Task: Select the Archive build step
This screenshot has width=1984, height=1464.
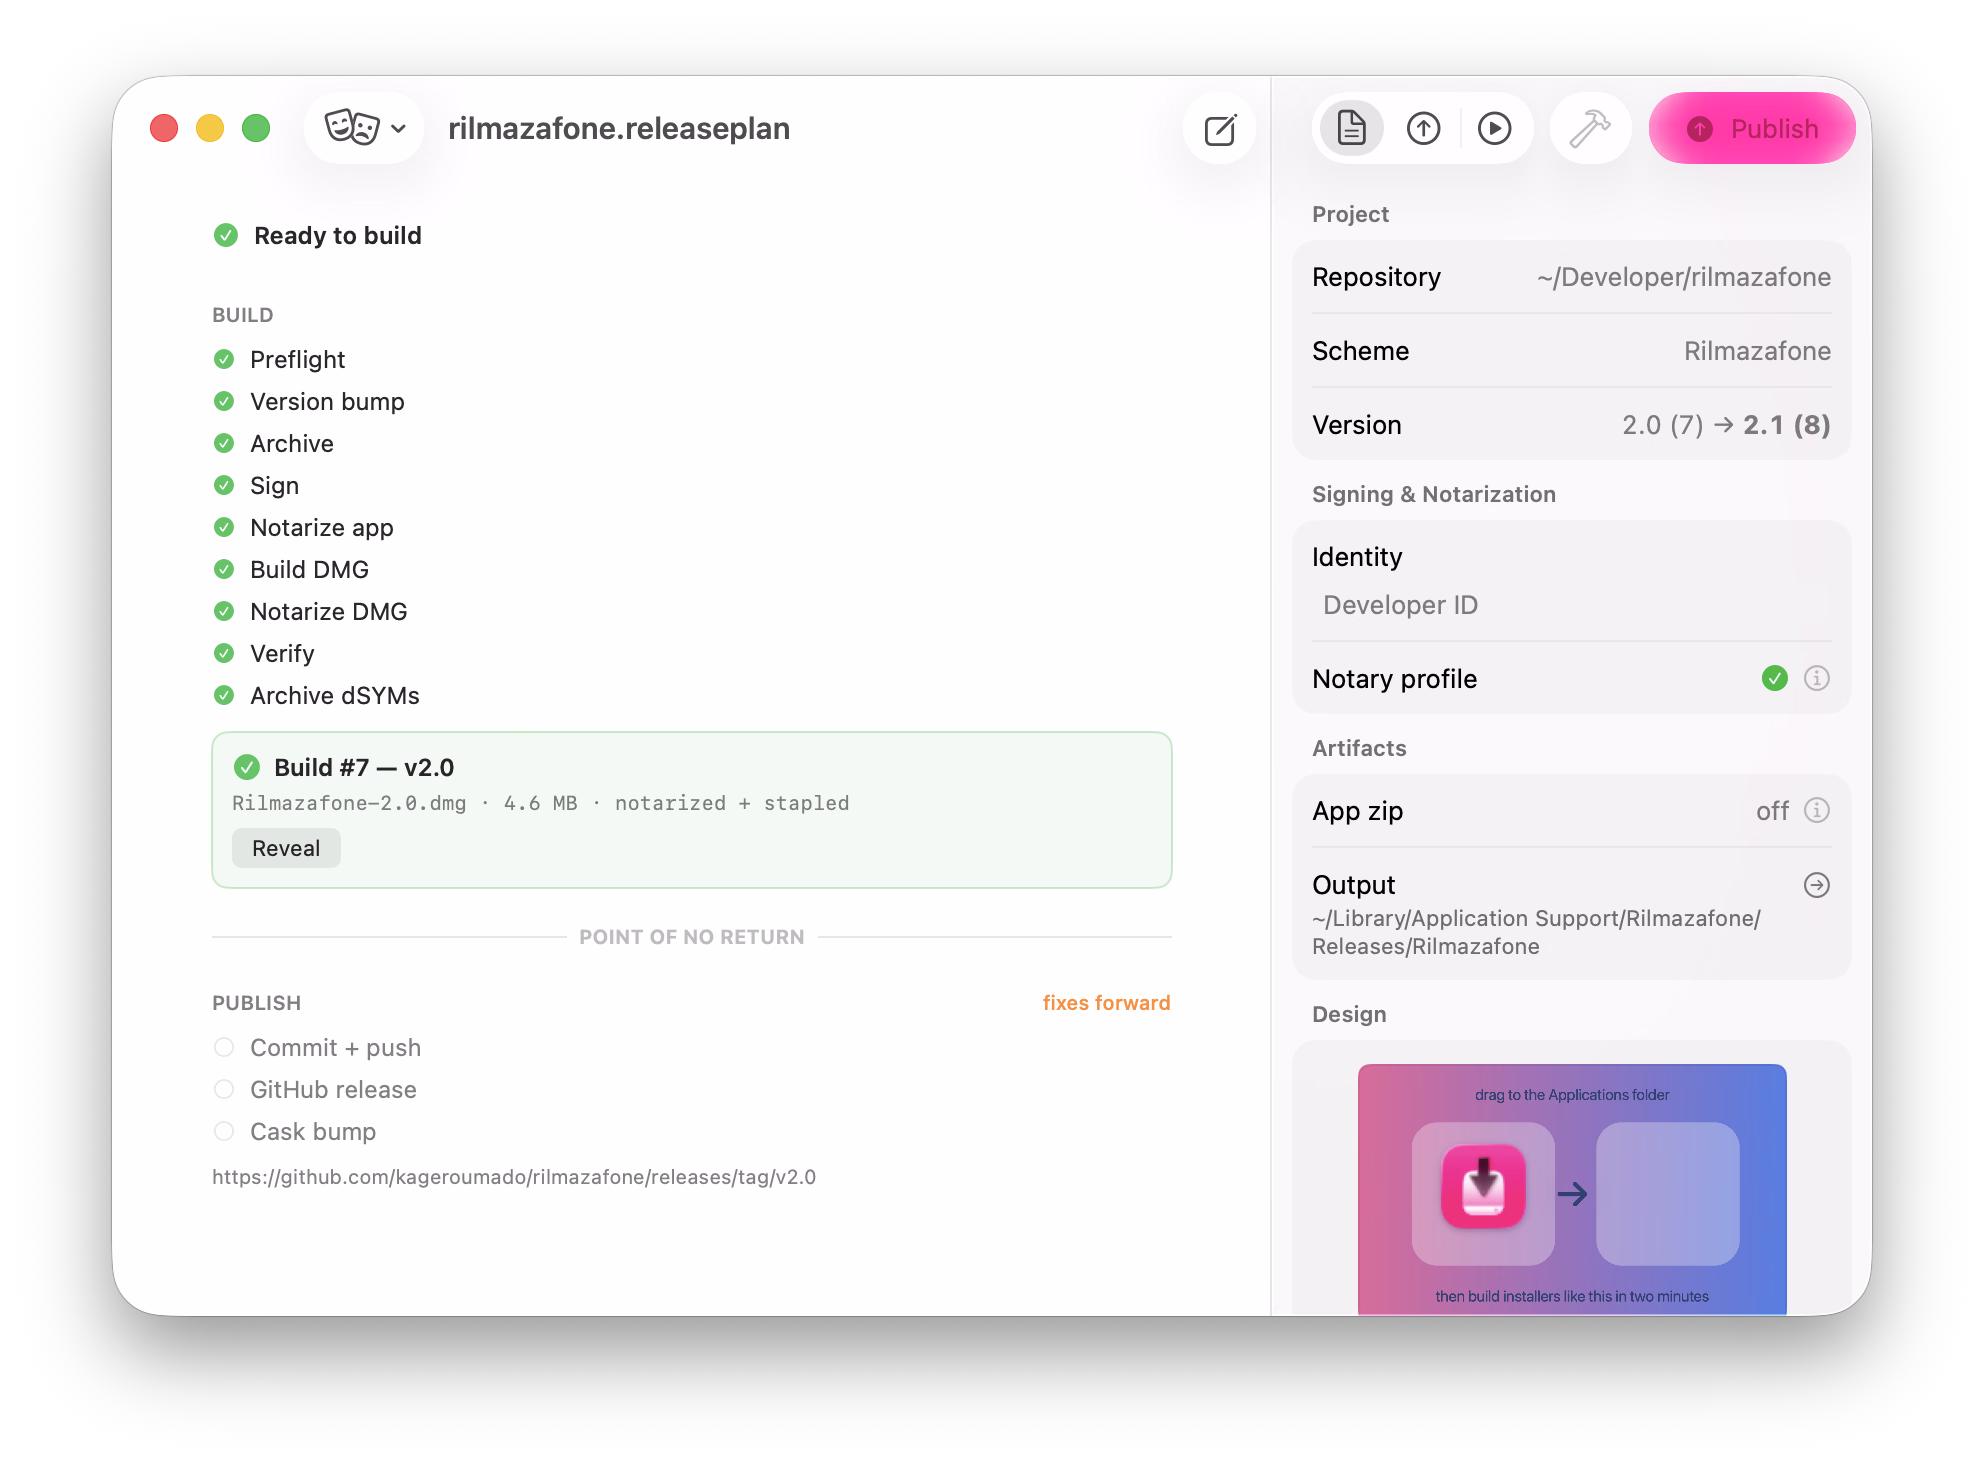Action: (292, 444)
